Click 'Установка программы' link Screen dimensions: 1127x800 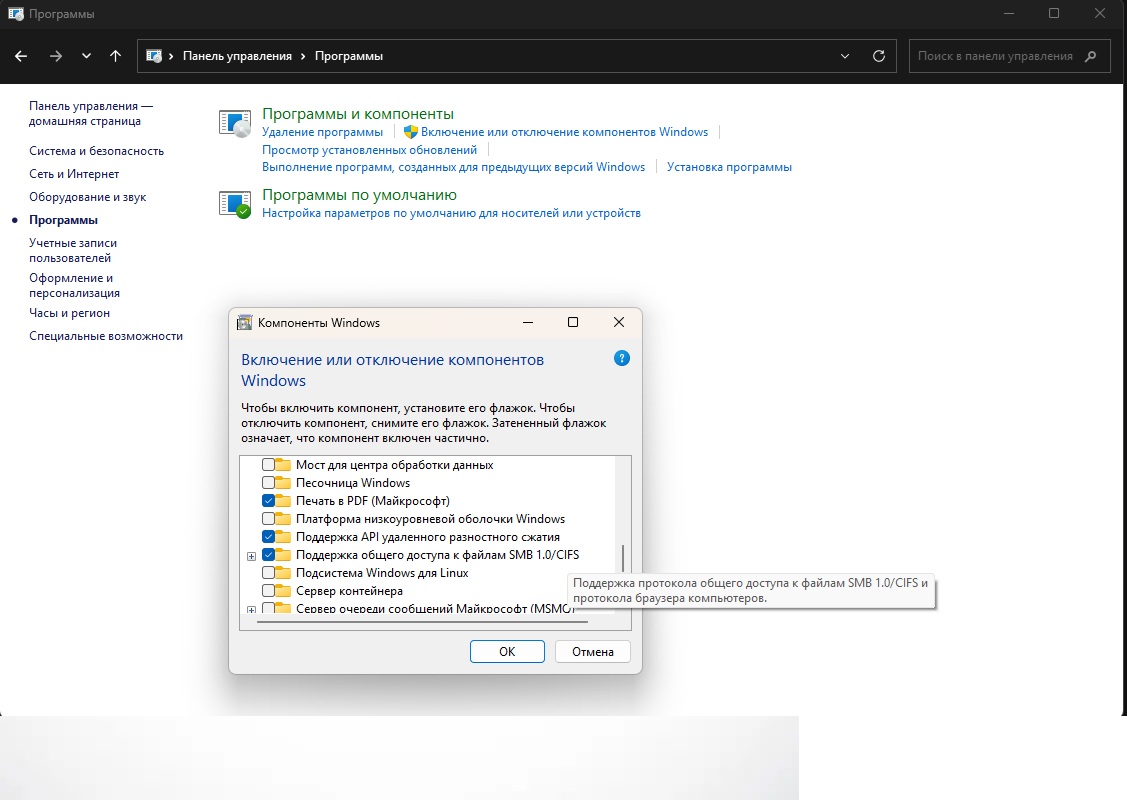click(729, 167)
